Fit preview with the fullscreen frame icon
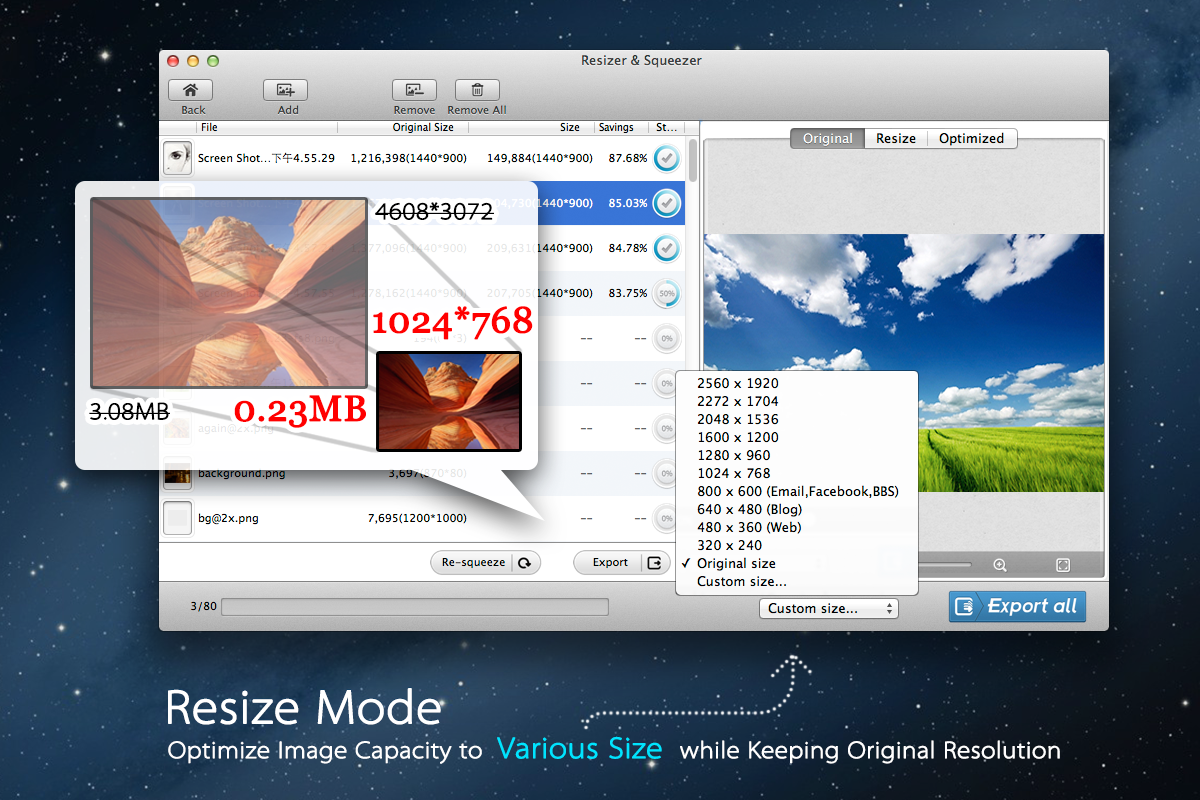The height and width of the screenshot is (800, 1200). (x=1063, y=565)
